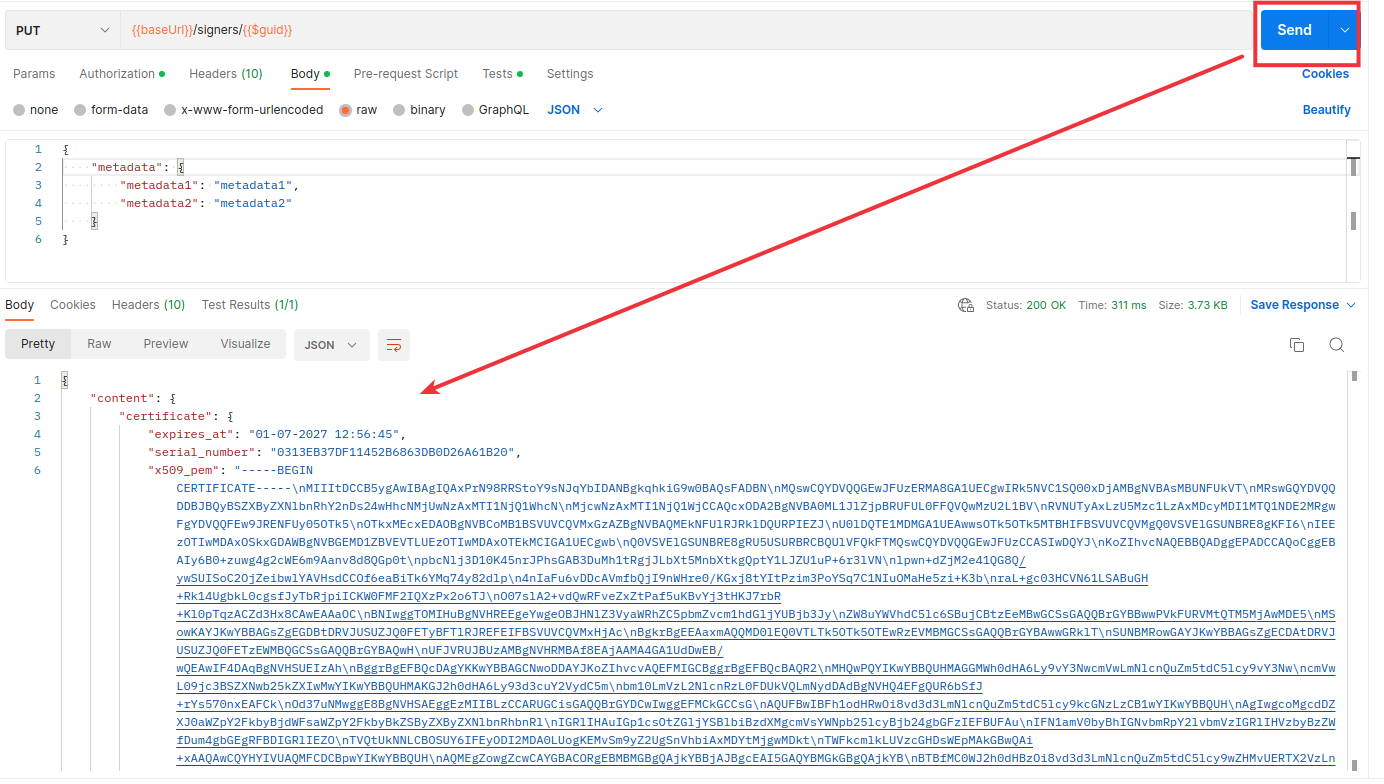Switch to the Authorization tab

[118, 74]
